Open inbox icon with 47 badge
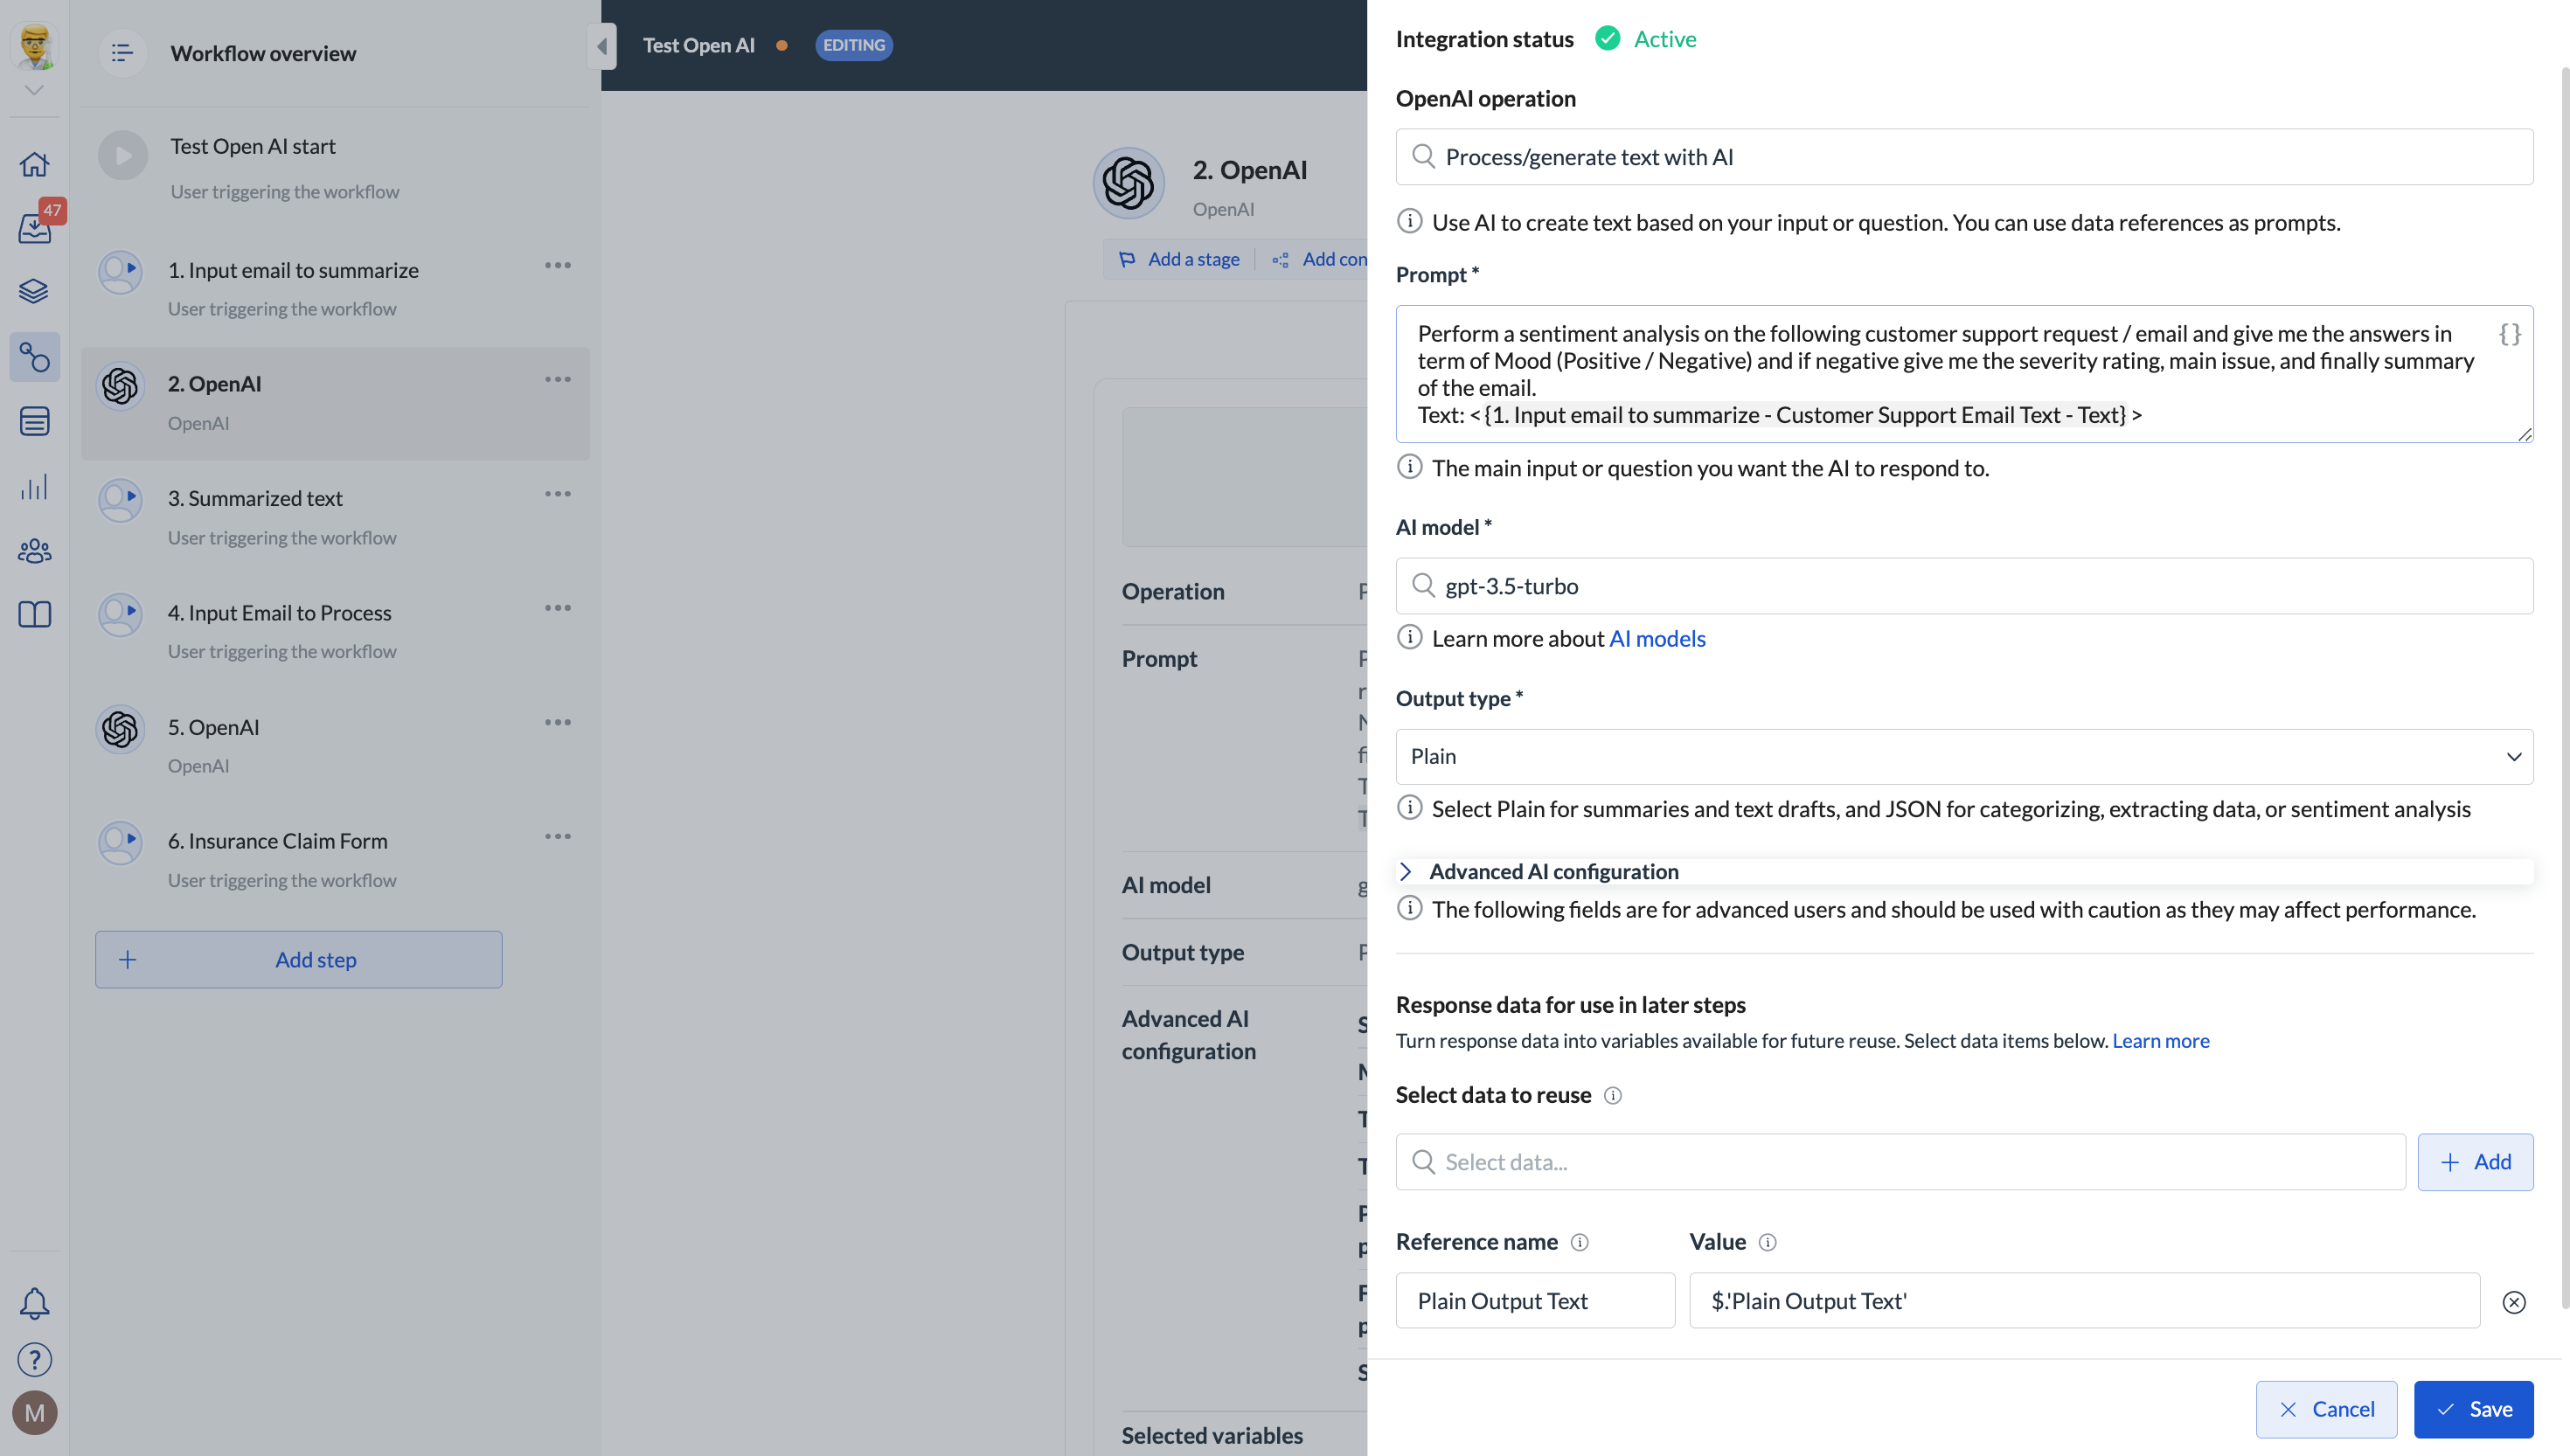The width and height of the screenshot is (2570, 1456). 35,227
